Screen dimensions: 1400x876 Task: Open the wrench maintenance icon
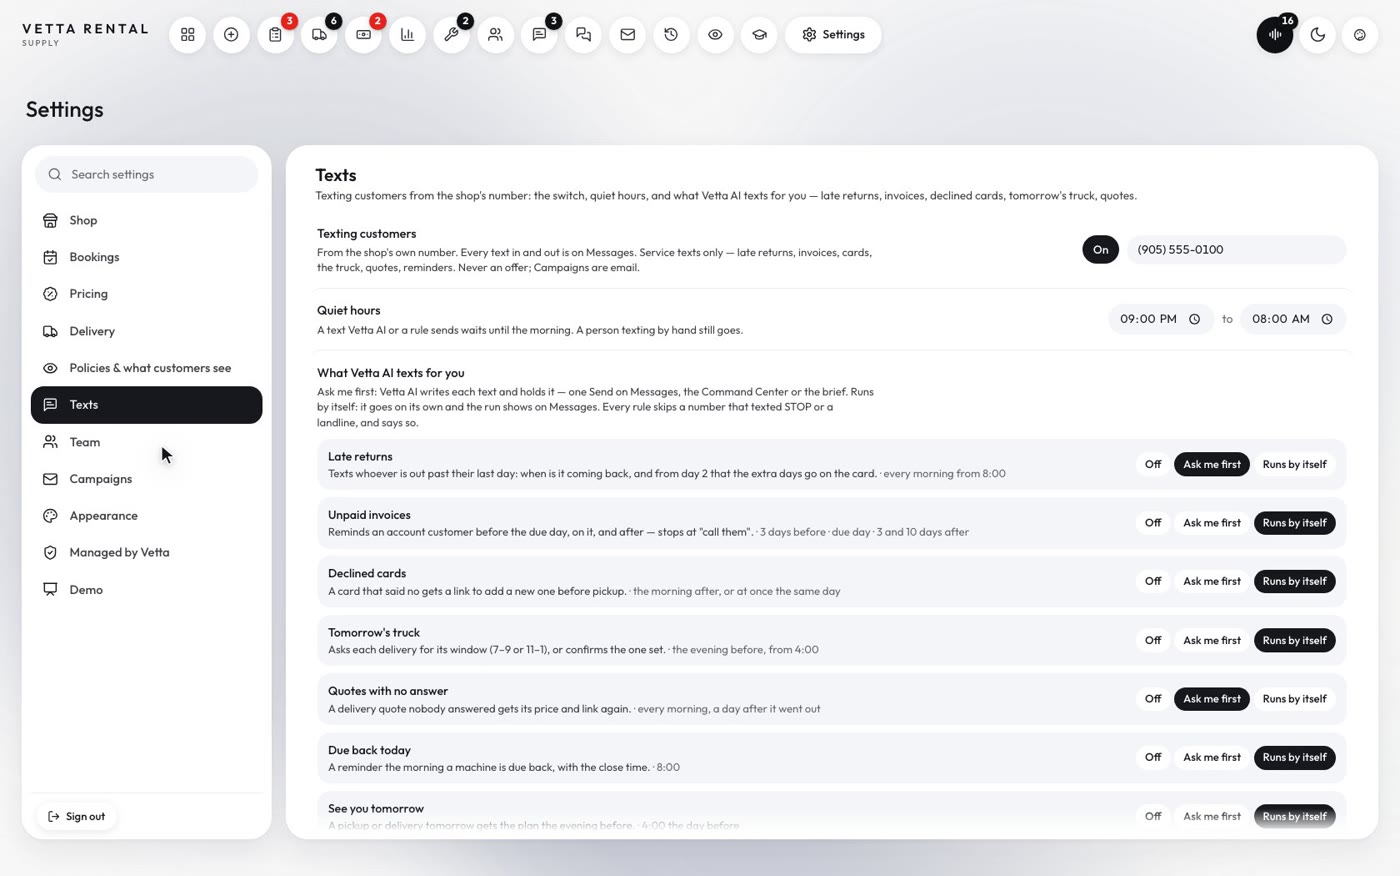451,35
